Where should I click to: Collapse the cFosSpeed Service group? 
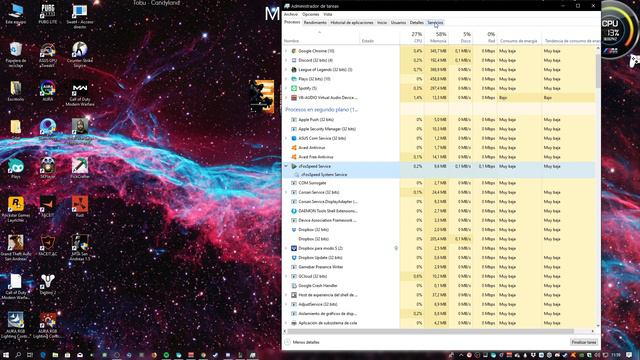pos(286,167)
